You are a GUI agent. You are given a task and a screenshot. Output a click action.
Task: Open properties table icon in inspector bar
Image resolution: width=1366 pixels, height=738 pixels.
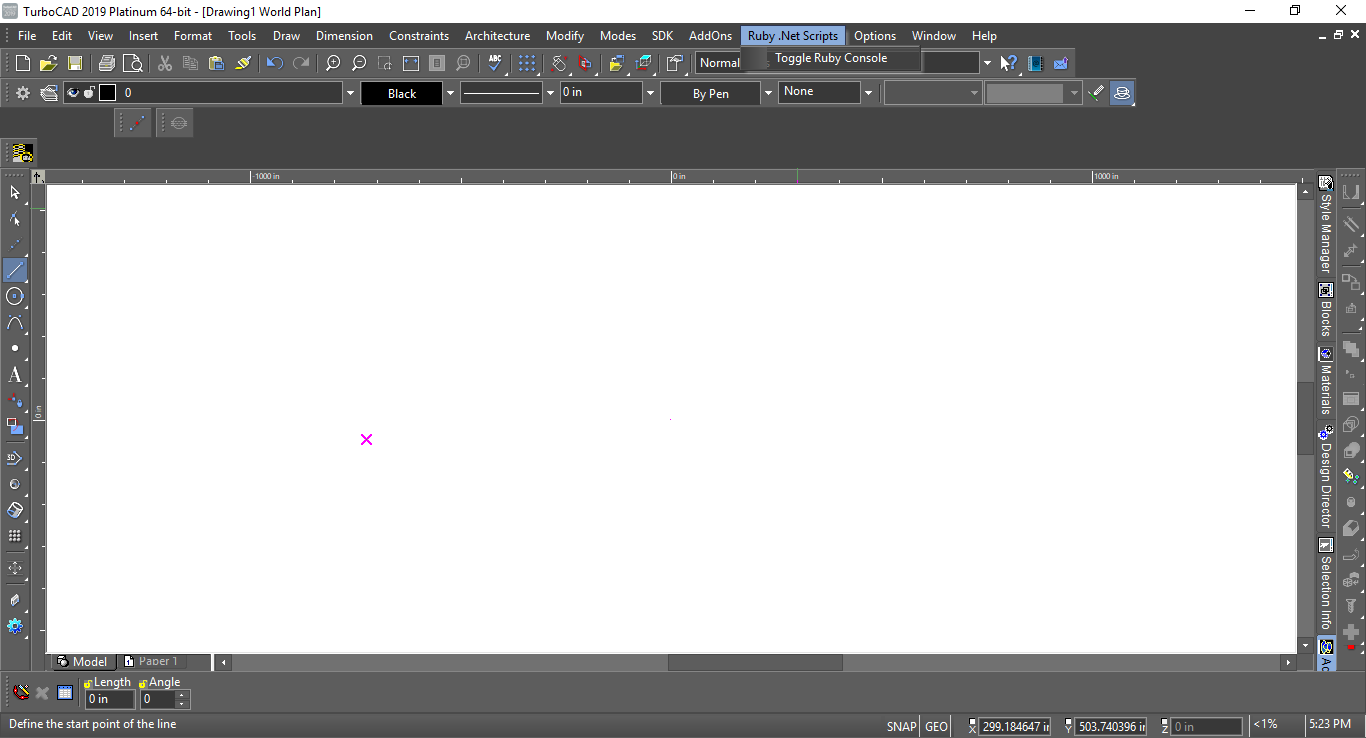[65, 692]
